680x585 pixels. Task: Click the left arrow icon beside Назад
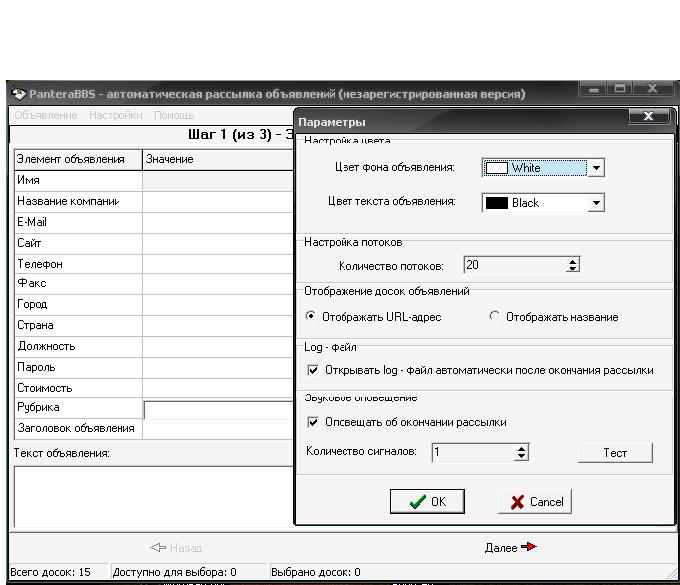pyautogui.click(x=158, y=547)
